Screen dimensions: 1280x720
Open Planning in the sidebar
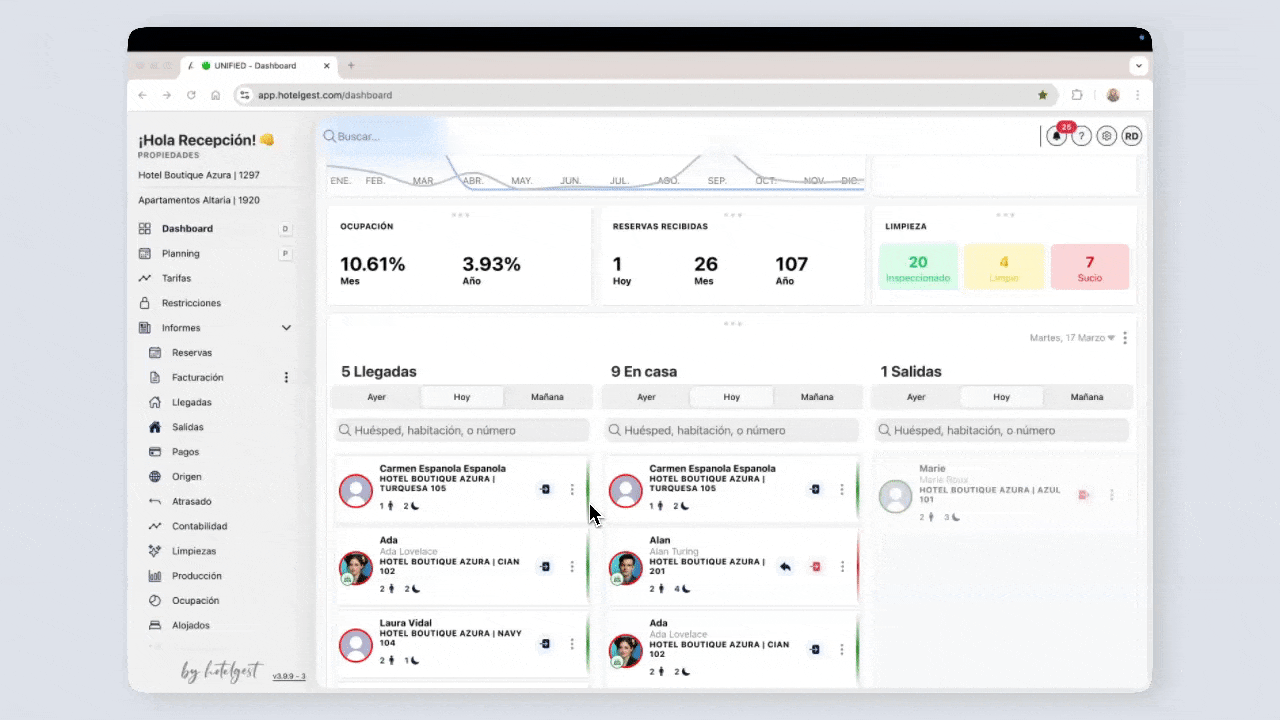(x=181, y=254)
